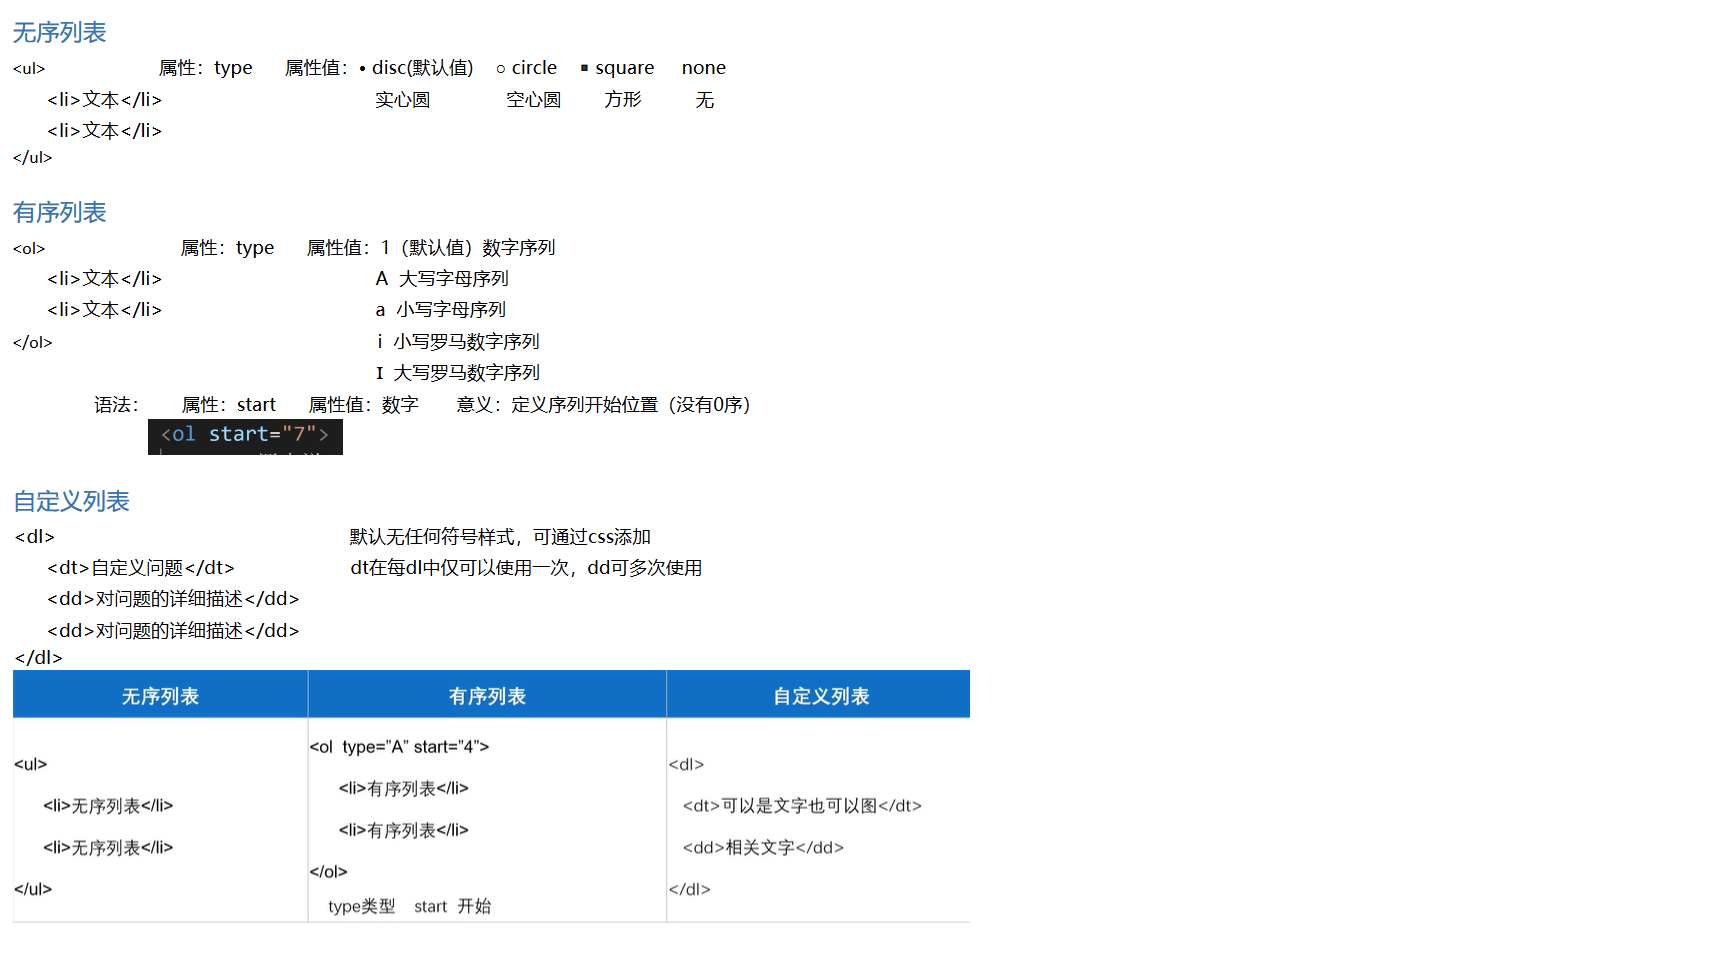Click the 自定义列表 section heading
This screenshot has width=1711, height=958.
71,501
